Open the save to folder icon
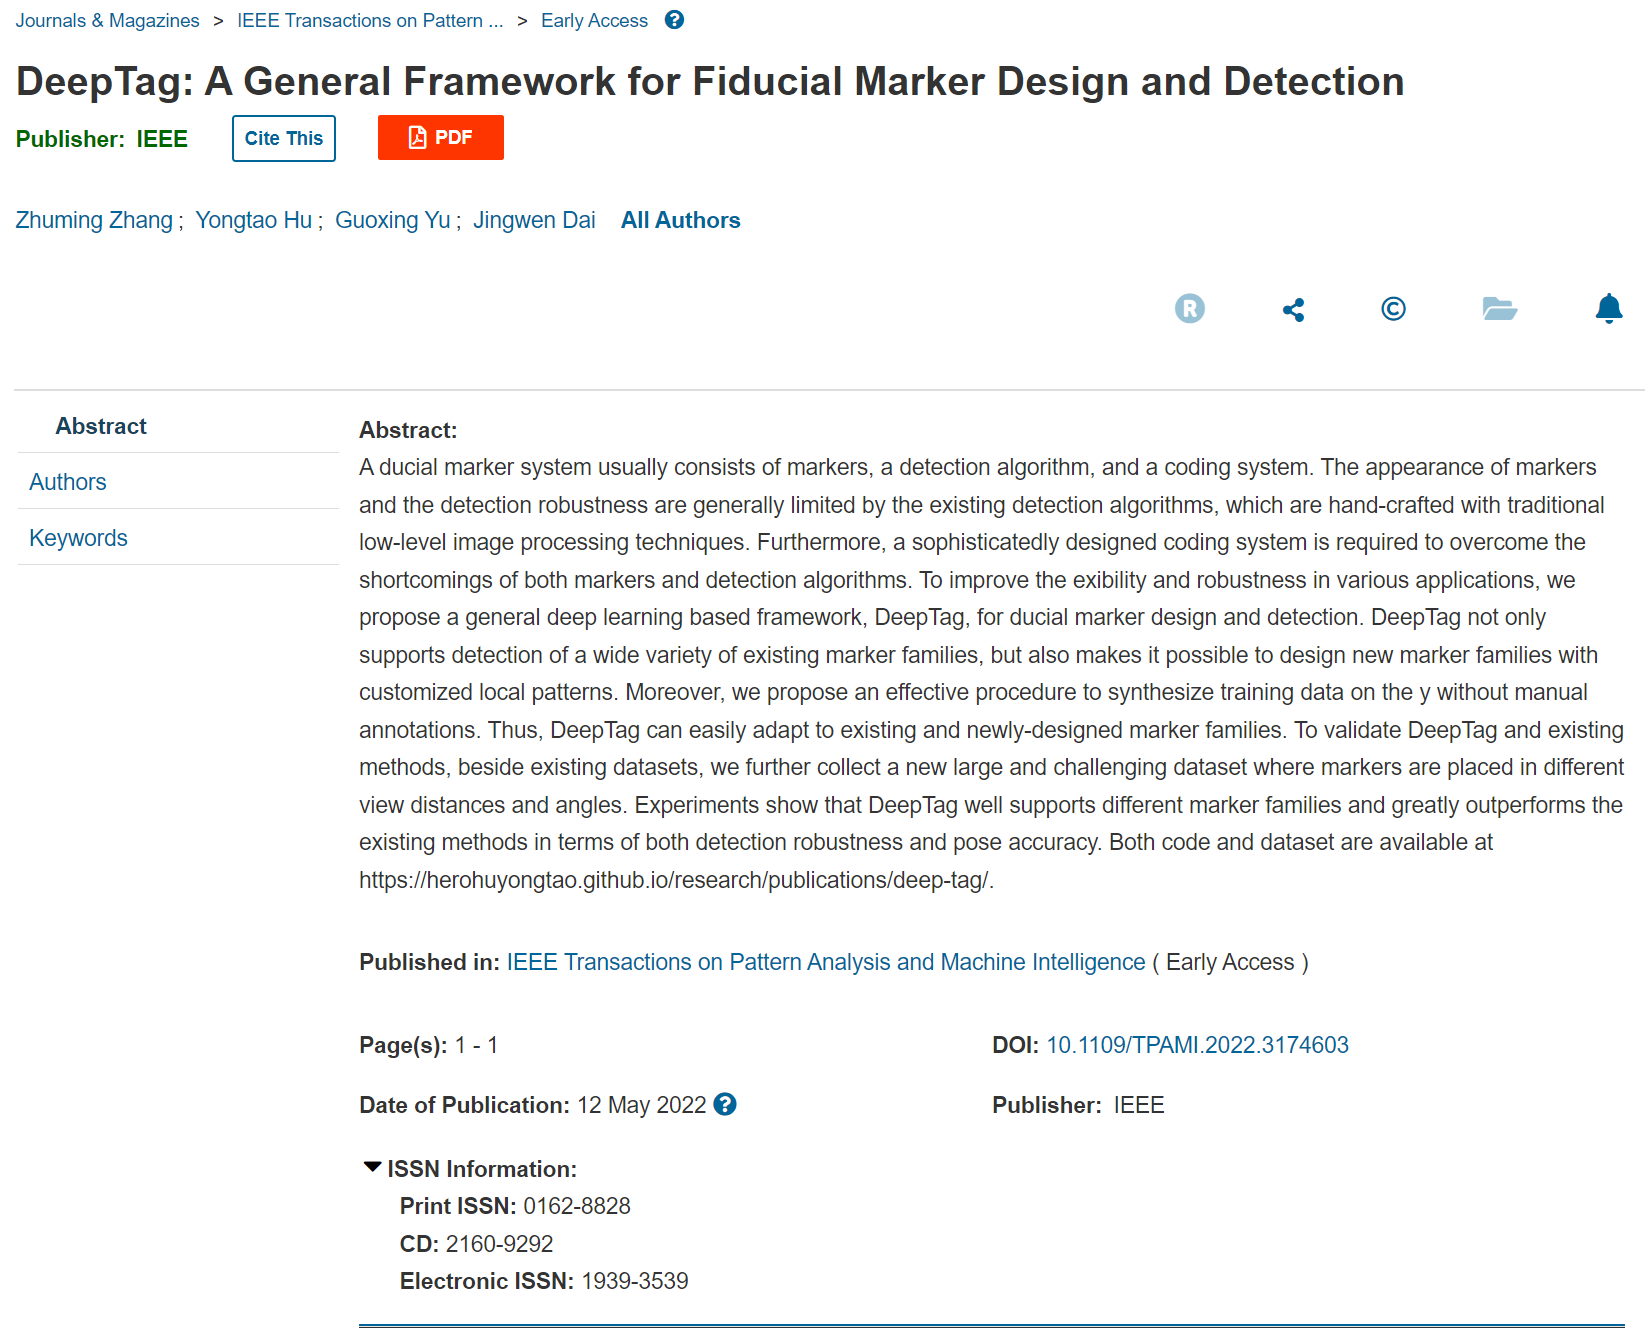 click(x=1499, y=309)
